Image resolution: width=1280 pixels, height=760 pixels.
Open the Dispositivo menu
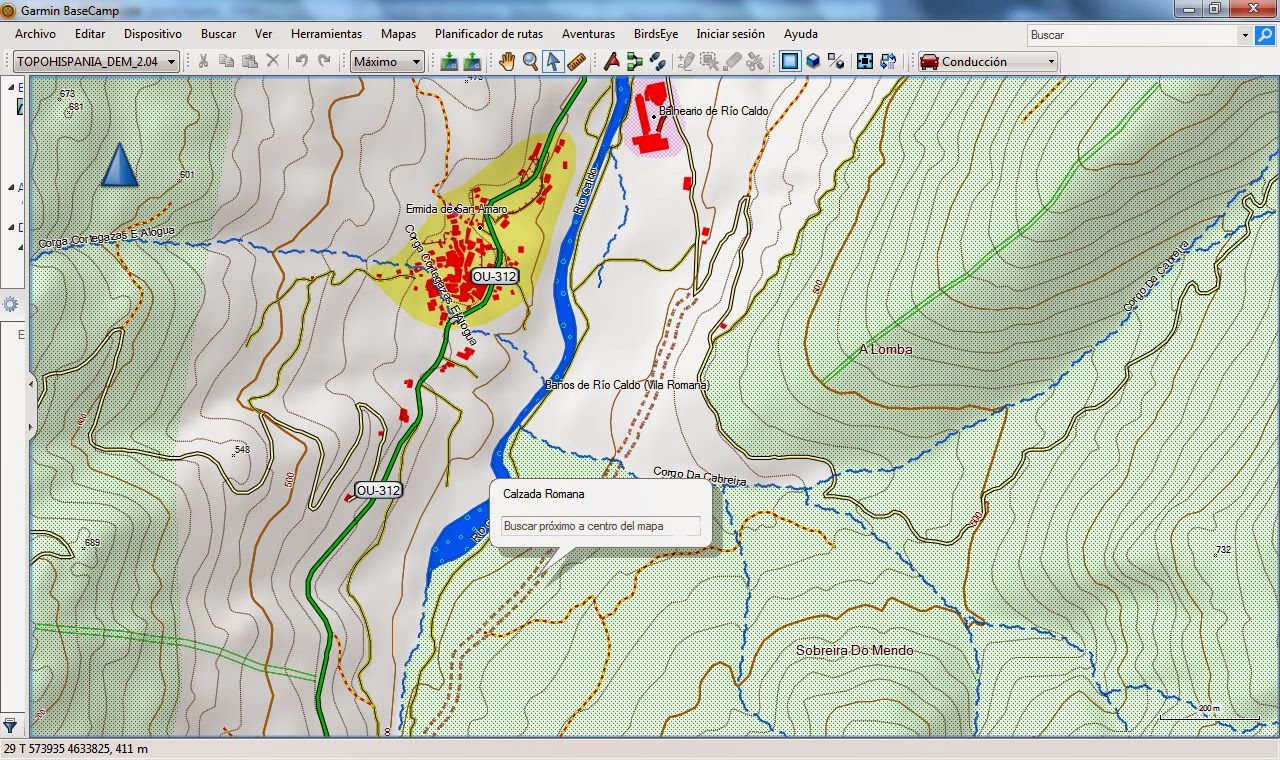pos(153,34)
